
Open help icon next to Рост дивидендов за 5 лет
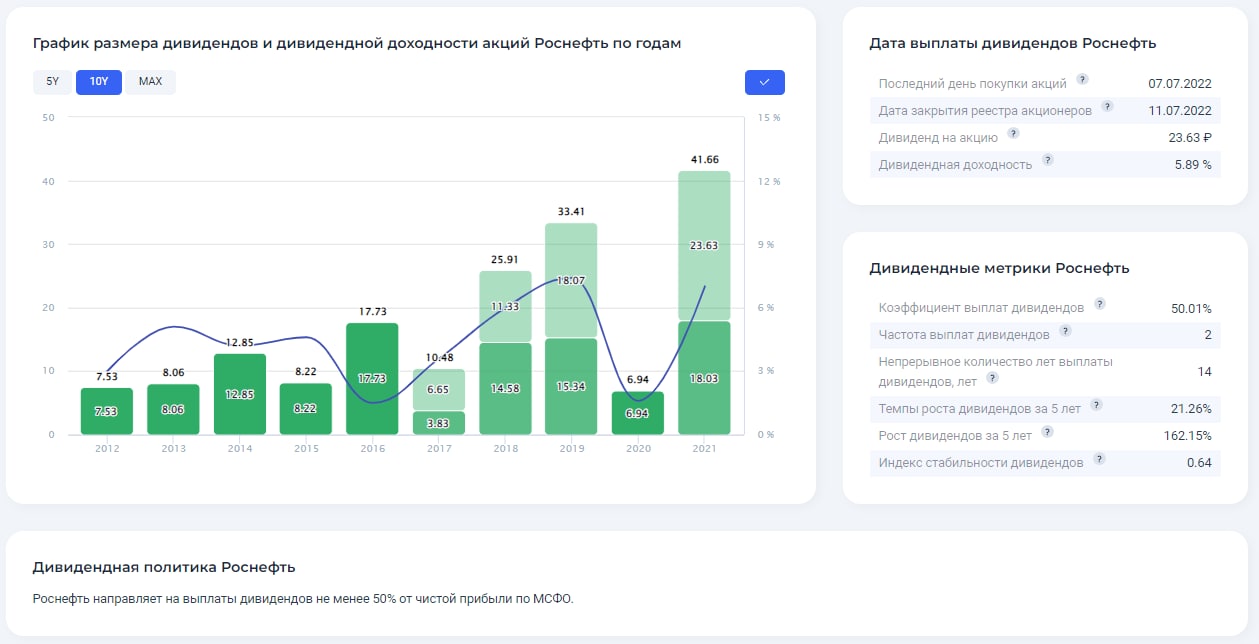1047,432
